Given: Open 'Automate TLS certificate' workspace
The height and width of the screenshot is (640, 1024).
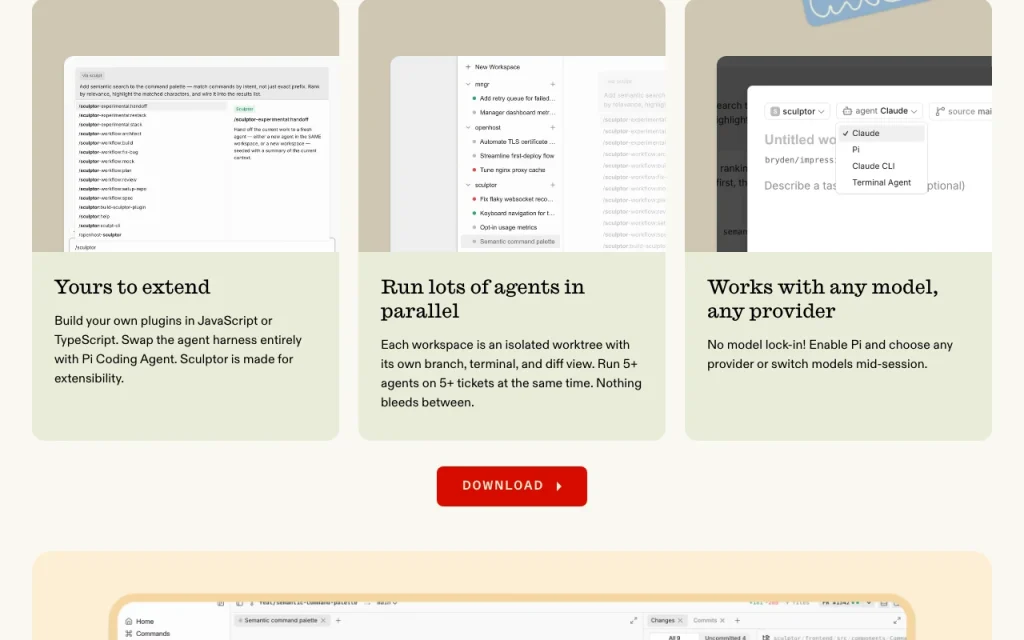Looking at the screenshot, I should coord(513,142).
